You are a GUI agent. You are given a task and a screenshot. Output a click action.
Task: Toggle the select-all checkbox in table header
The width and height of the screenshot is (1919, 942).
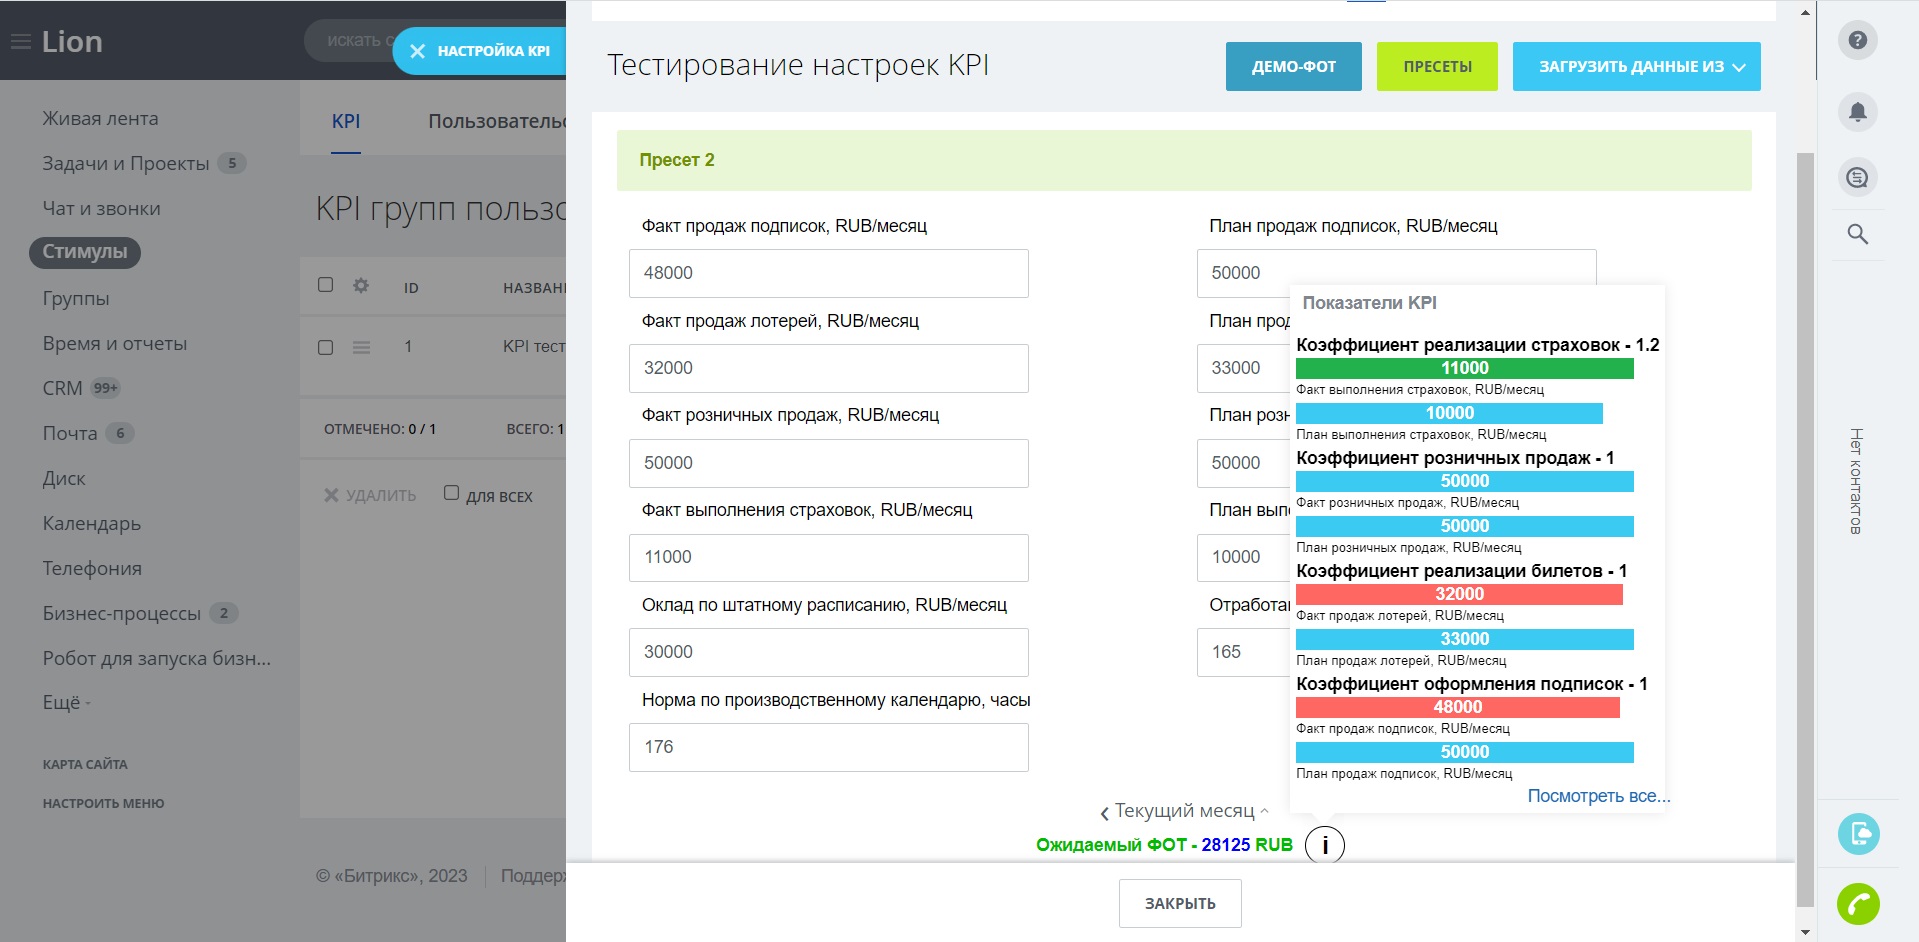coord(325,285)
